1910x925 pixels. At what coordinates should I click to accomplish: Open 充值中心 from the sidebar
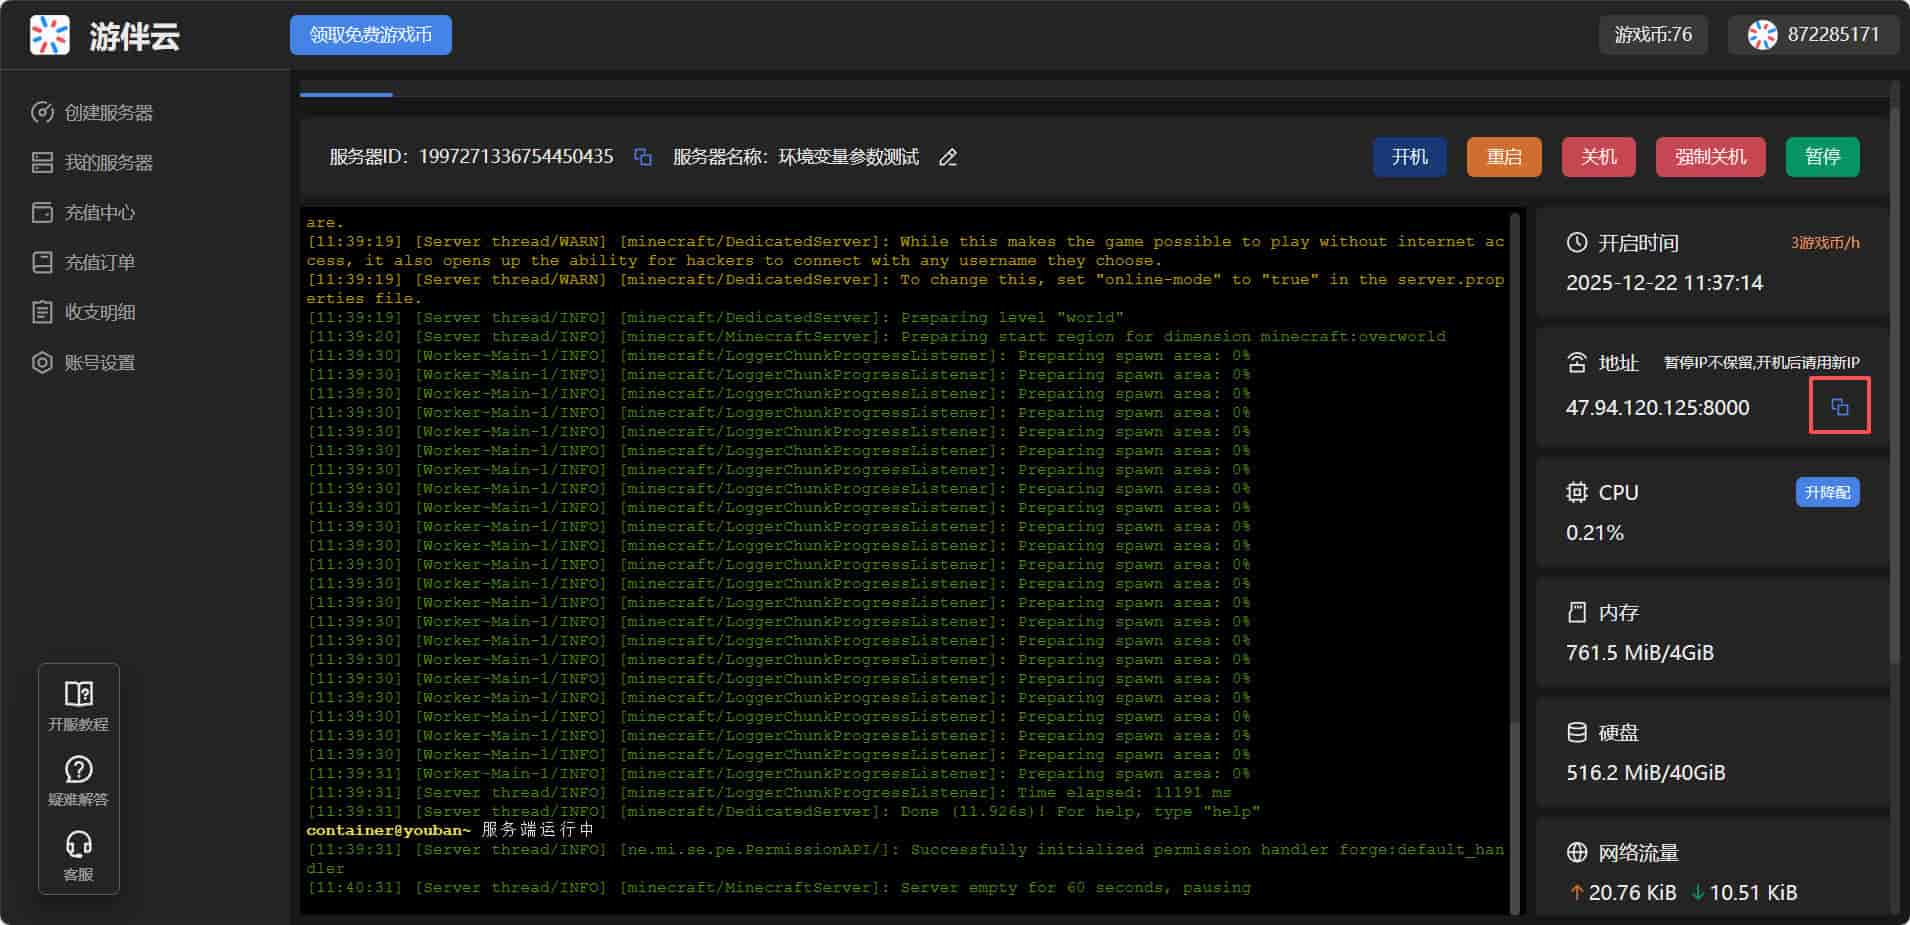tap(99, 213)
